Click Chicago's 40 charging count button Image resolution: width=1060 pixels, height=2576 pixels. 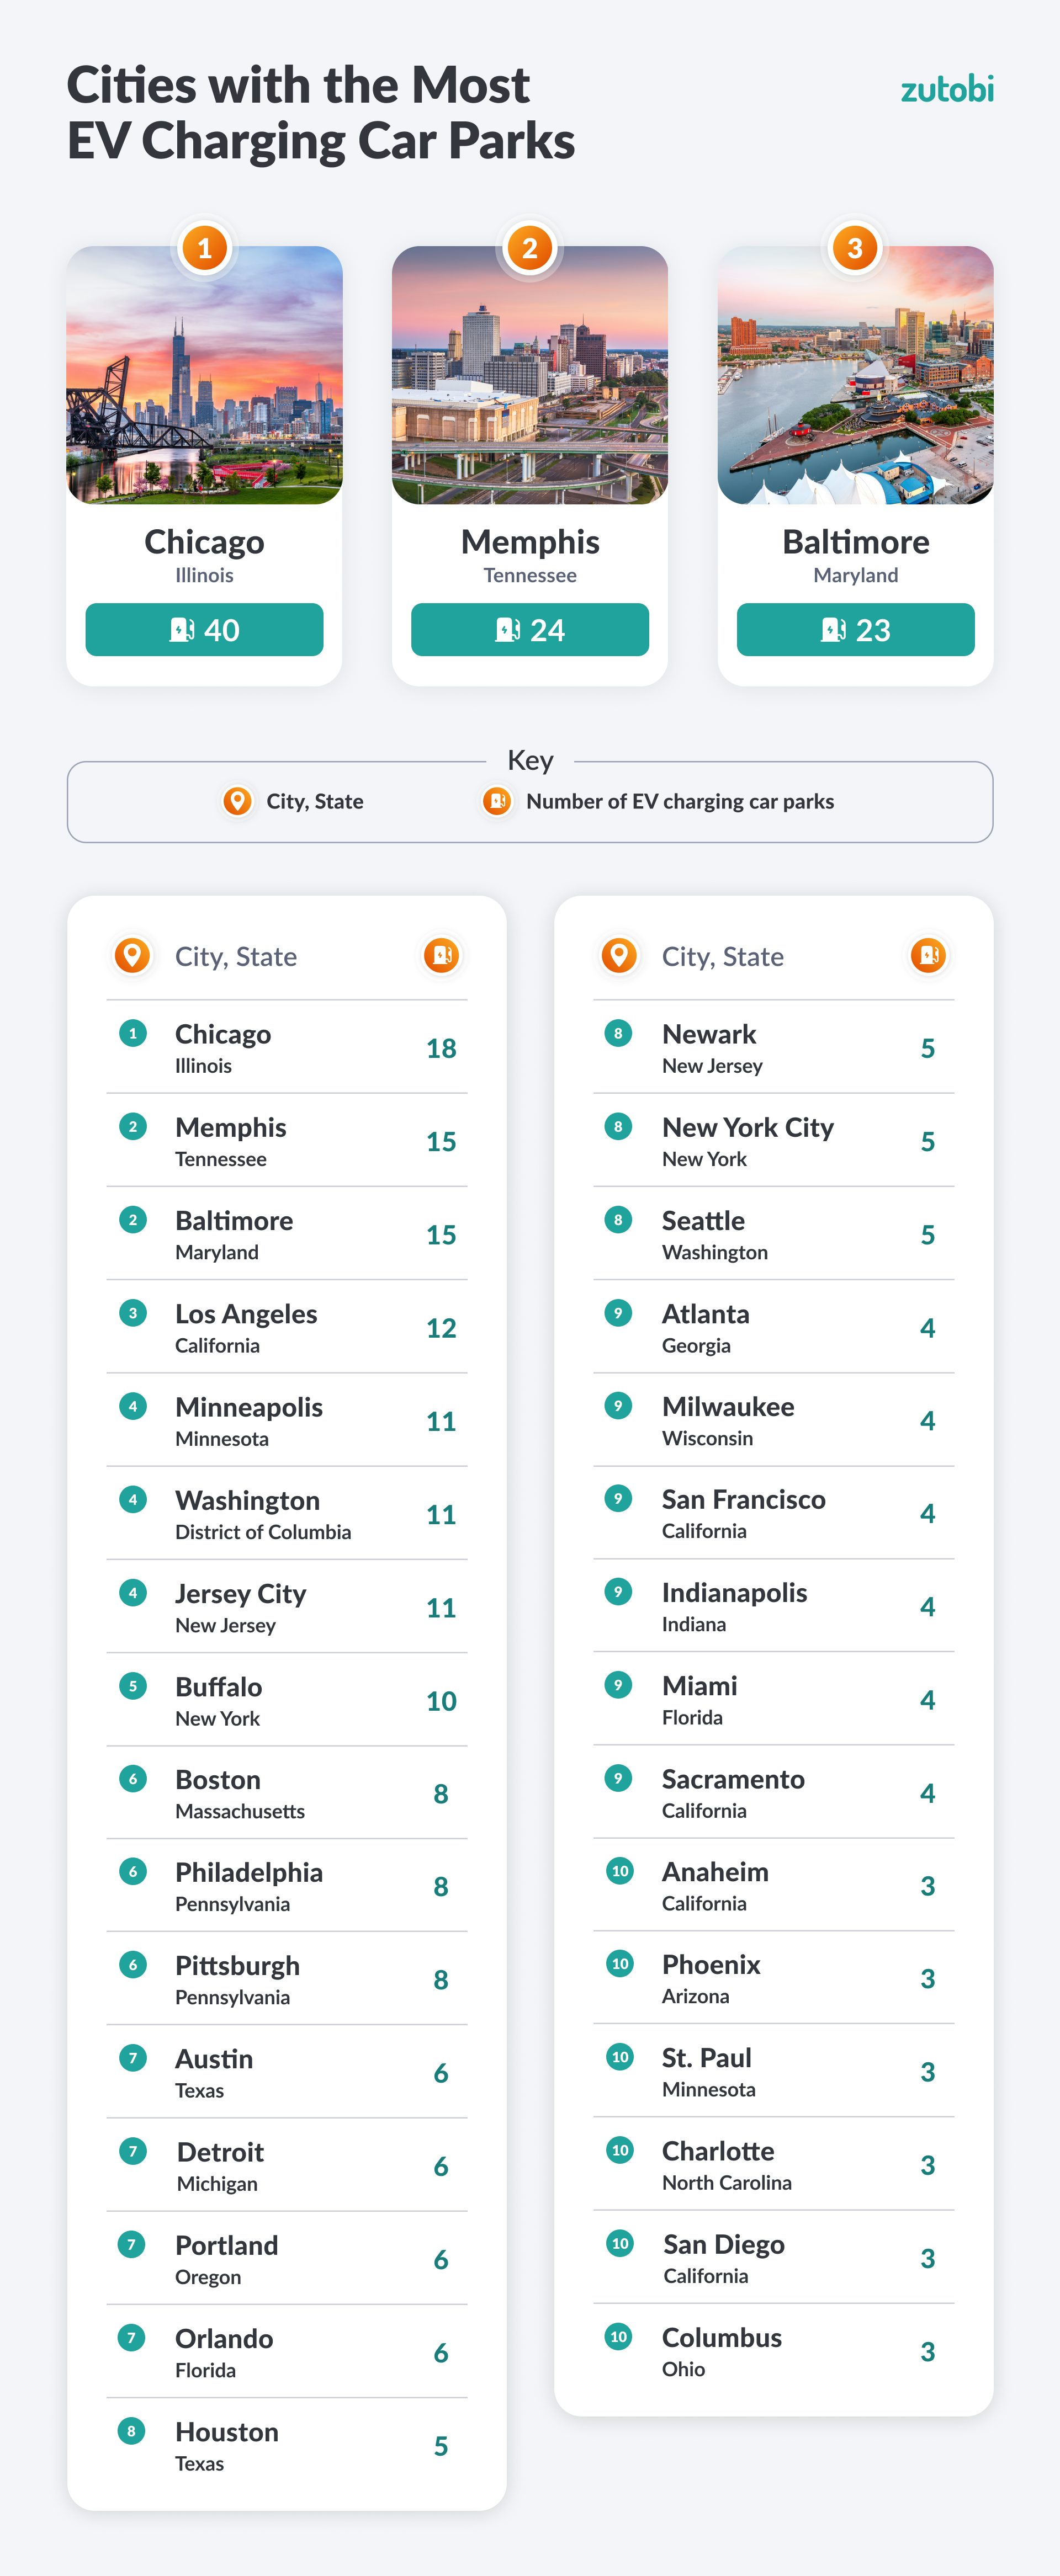[x=204, y=630]
